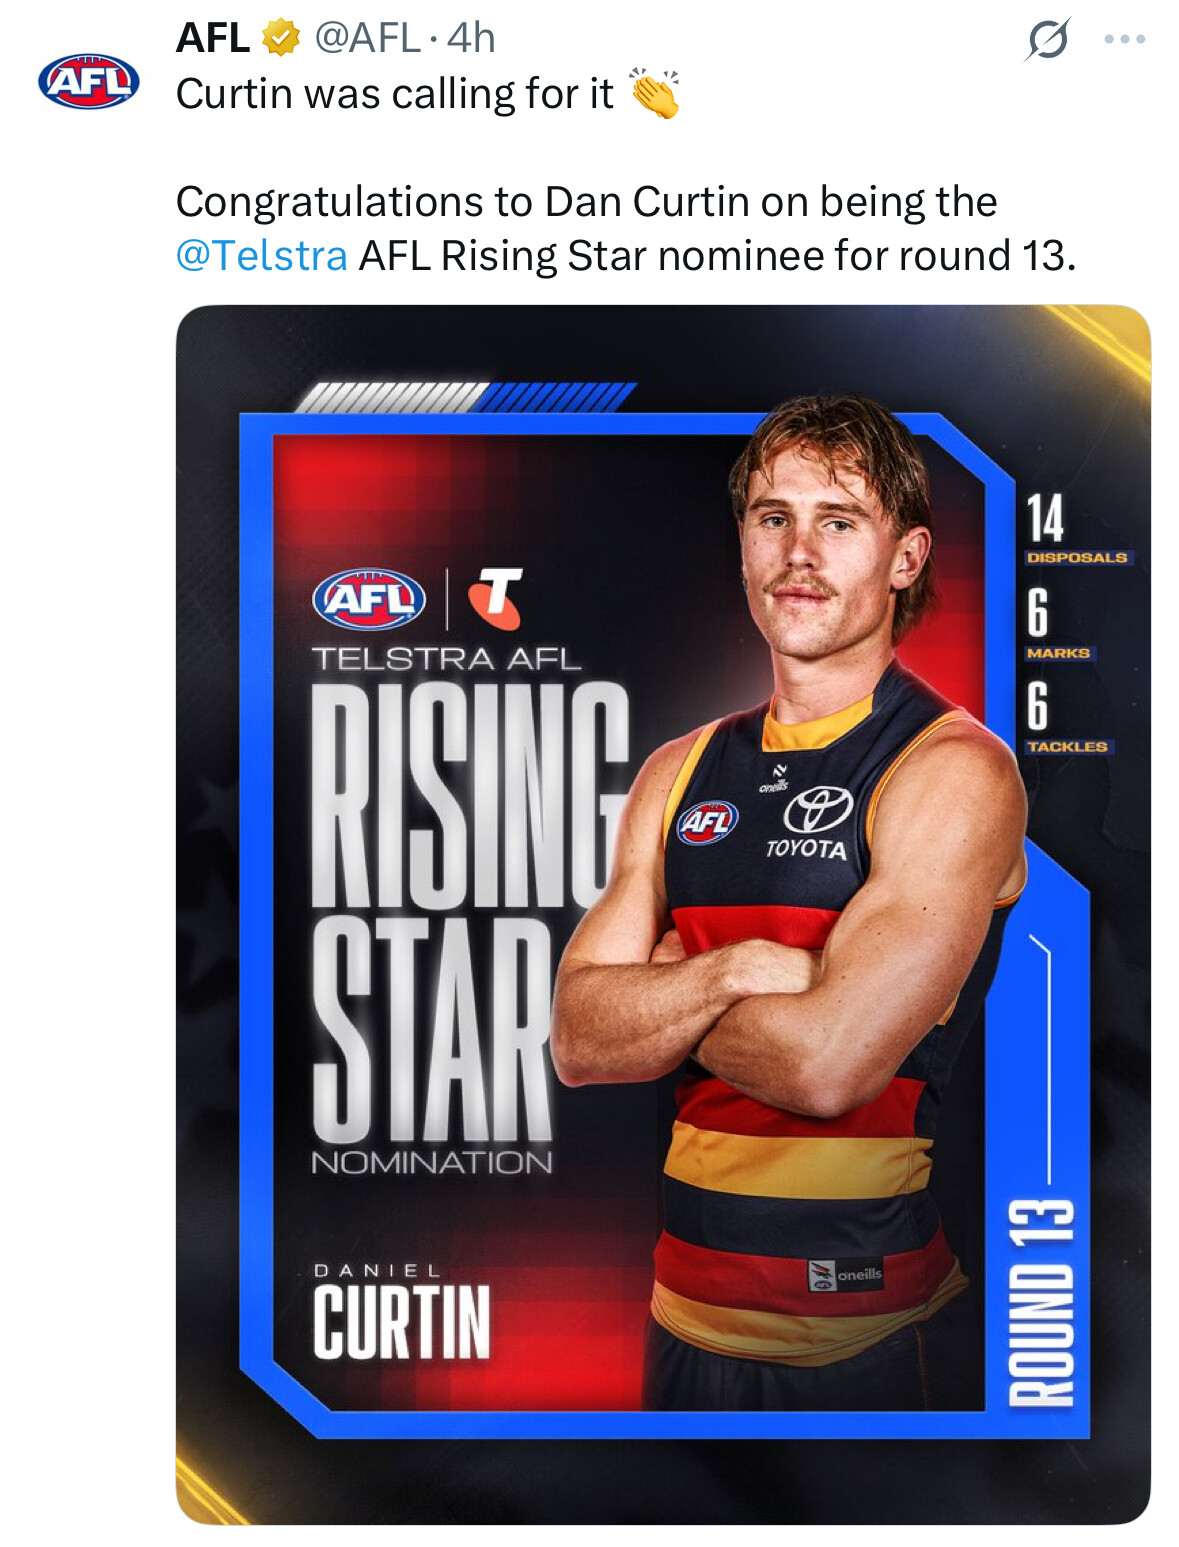Tap the "ROUND 13" vertical label in image
Viewport: 1179px width, 1547px height.
(x=1041, y=1301)
